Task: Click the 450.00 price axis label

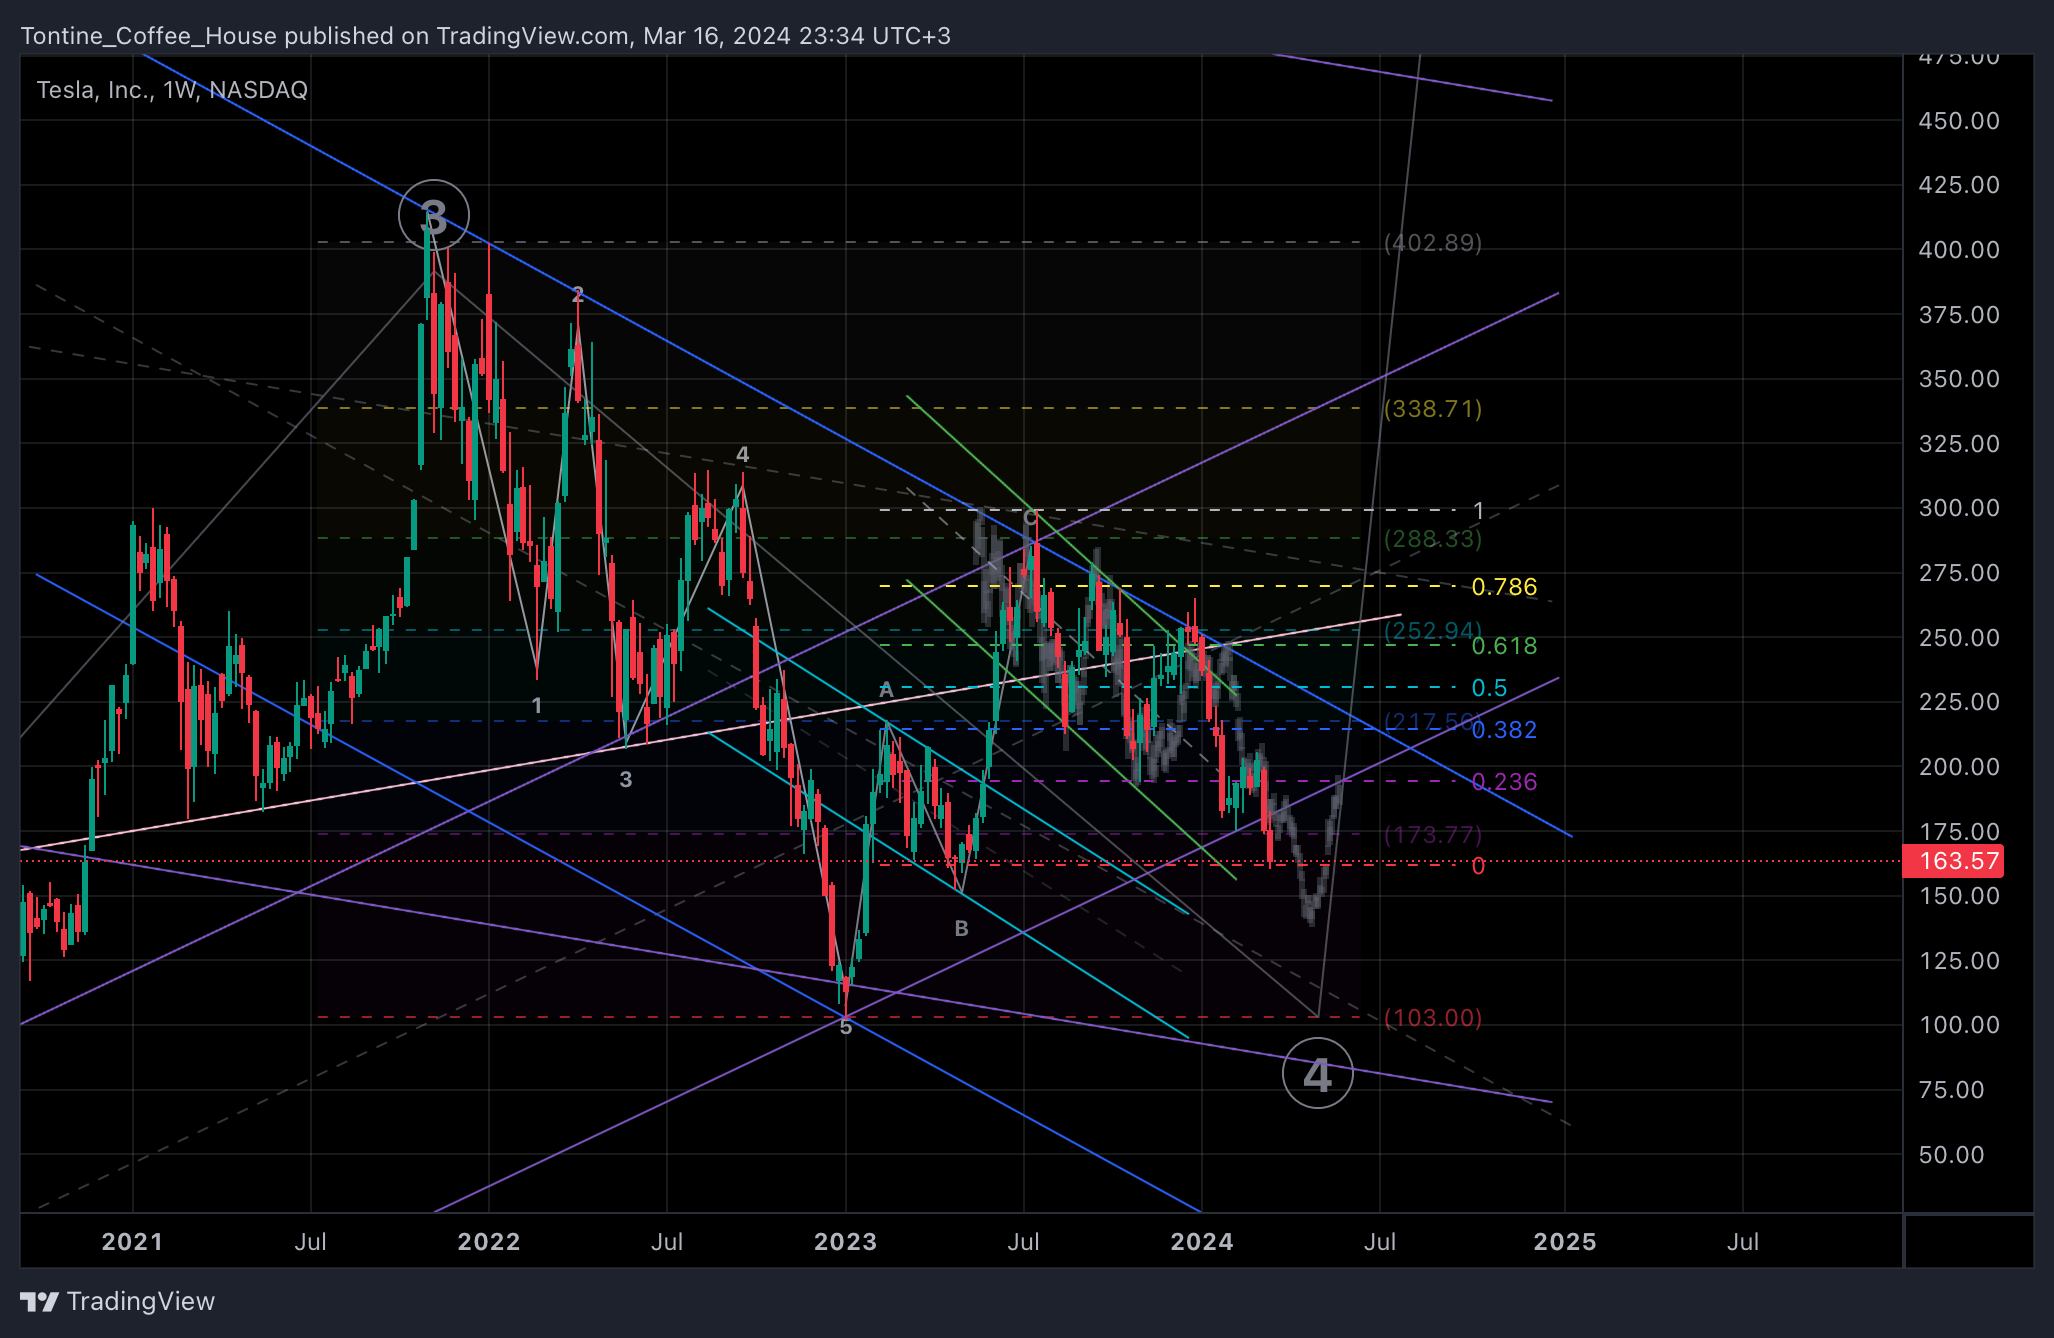Action: coord(1959,121)
